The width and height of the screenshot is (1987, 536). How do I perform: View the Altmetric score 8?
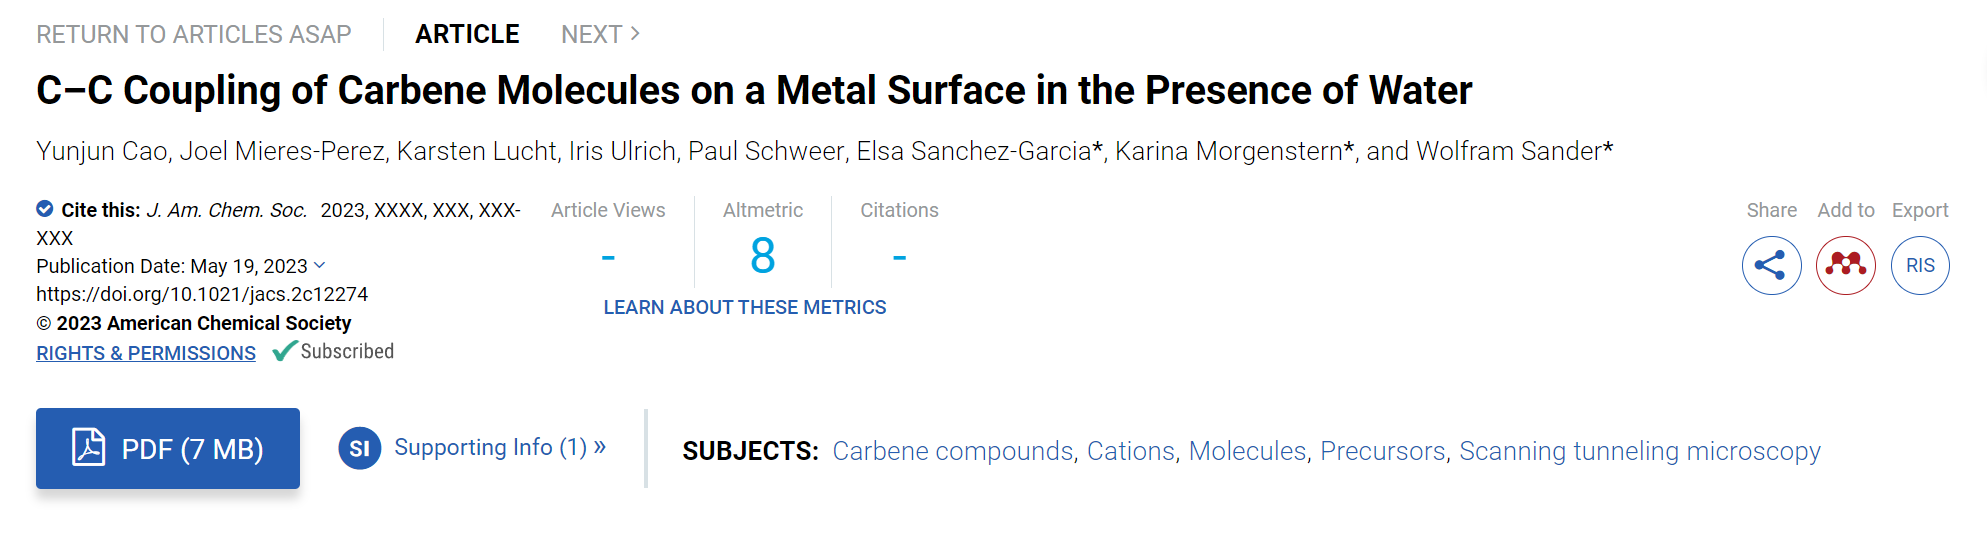[x=763, y=256]
